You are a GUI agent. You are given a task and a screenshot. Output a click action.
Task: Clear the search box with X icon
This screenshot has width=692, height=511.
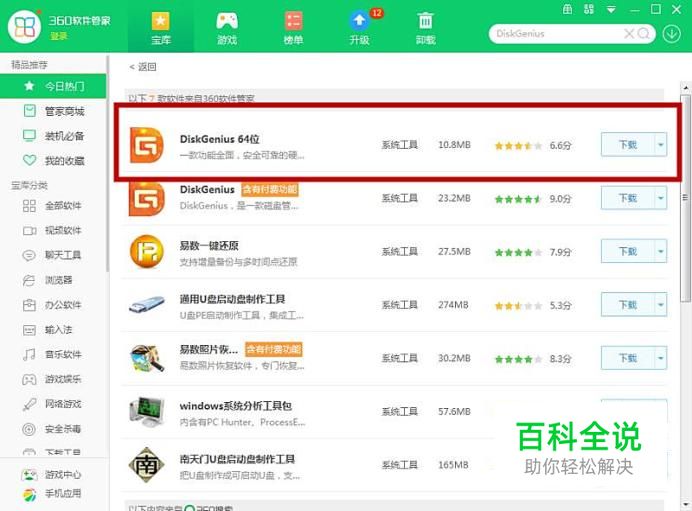pos(628,34)
